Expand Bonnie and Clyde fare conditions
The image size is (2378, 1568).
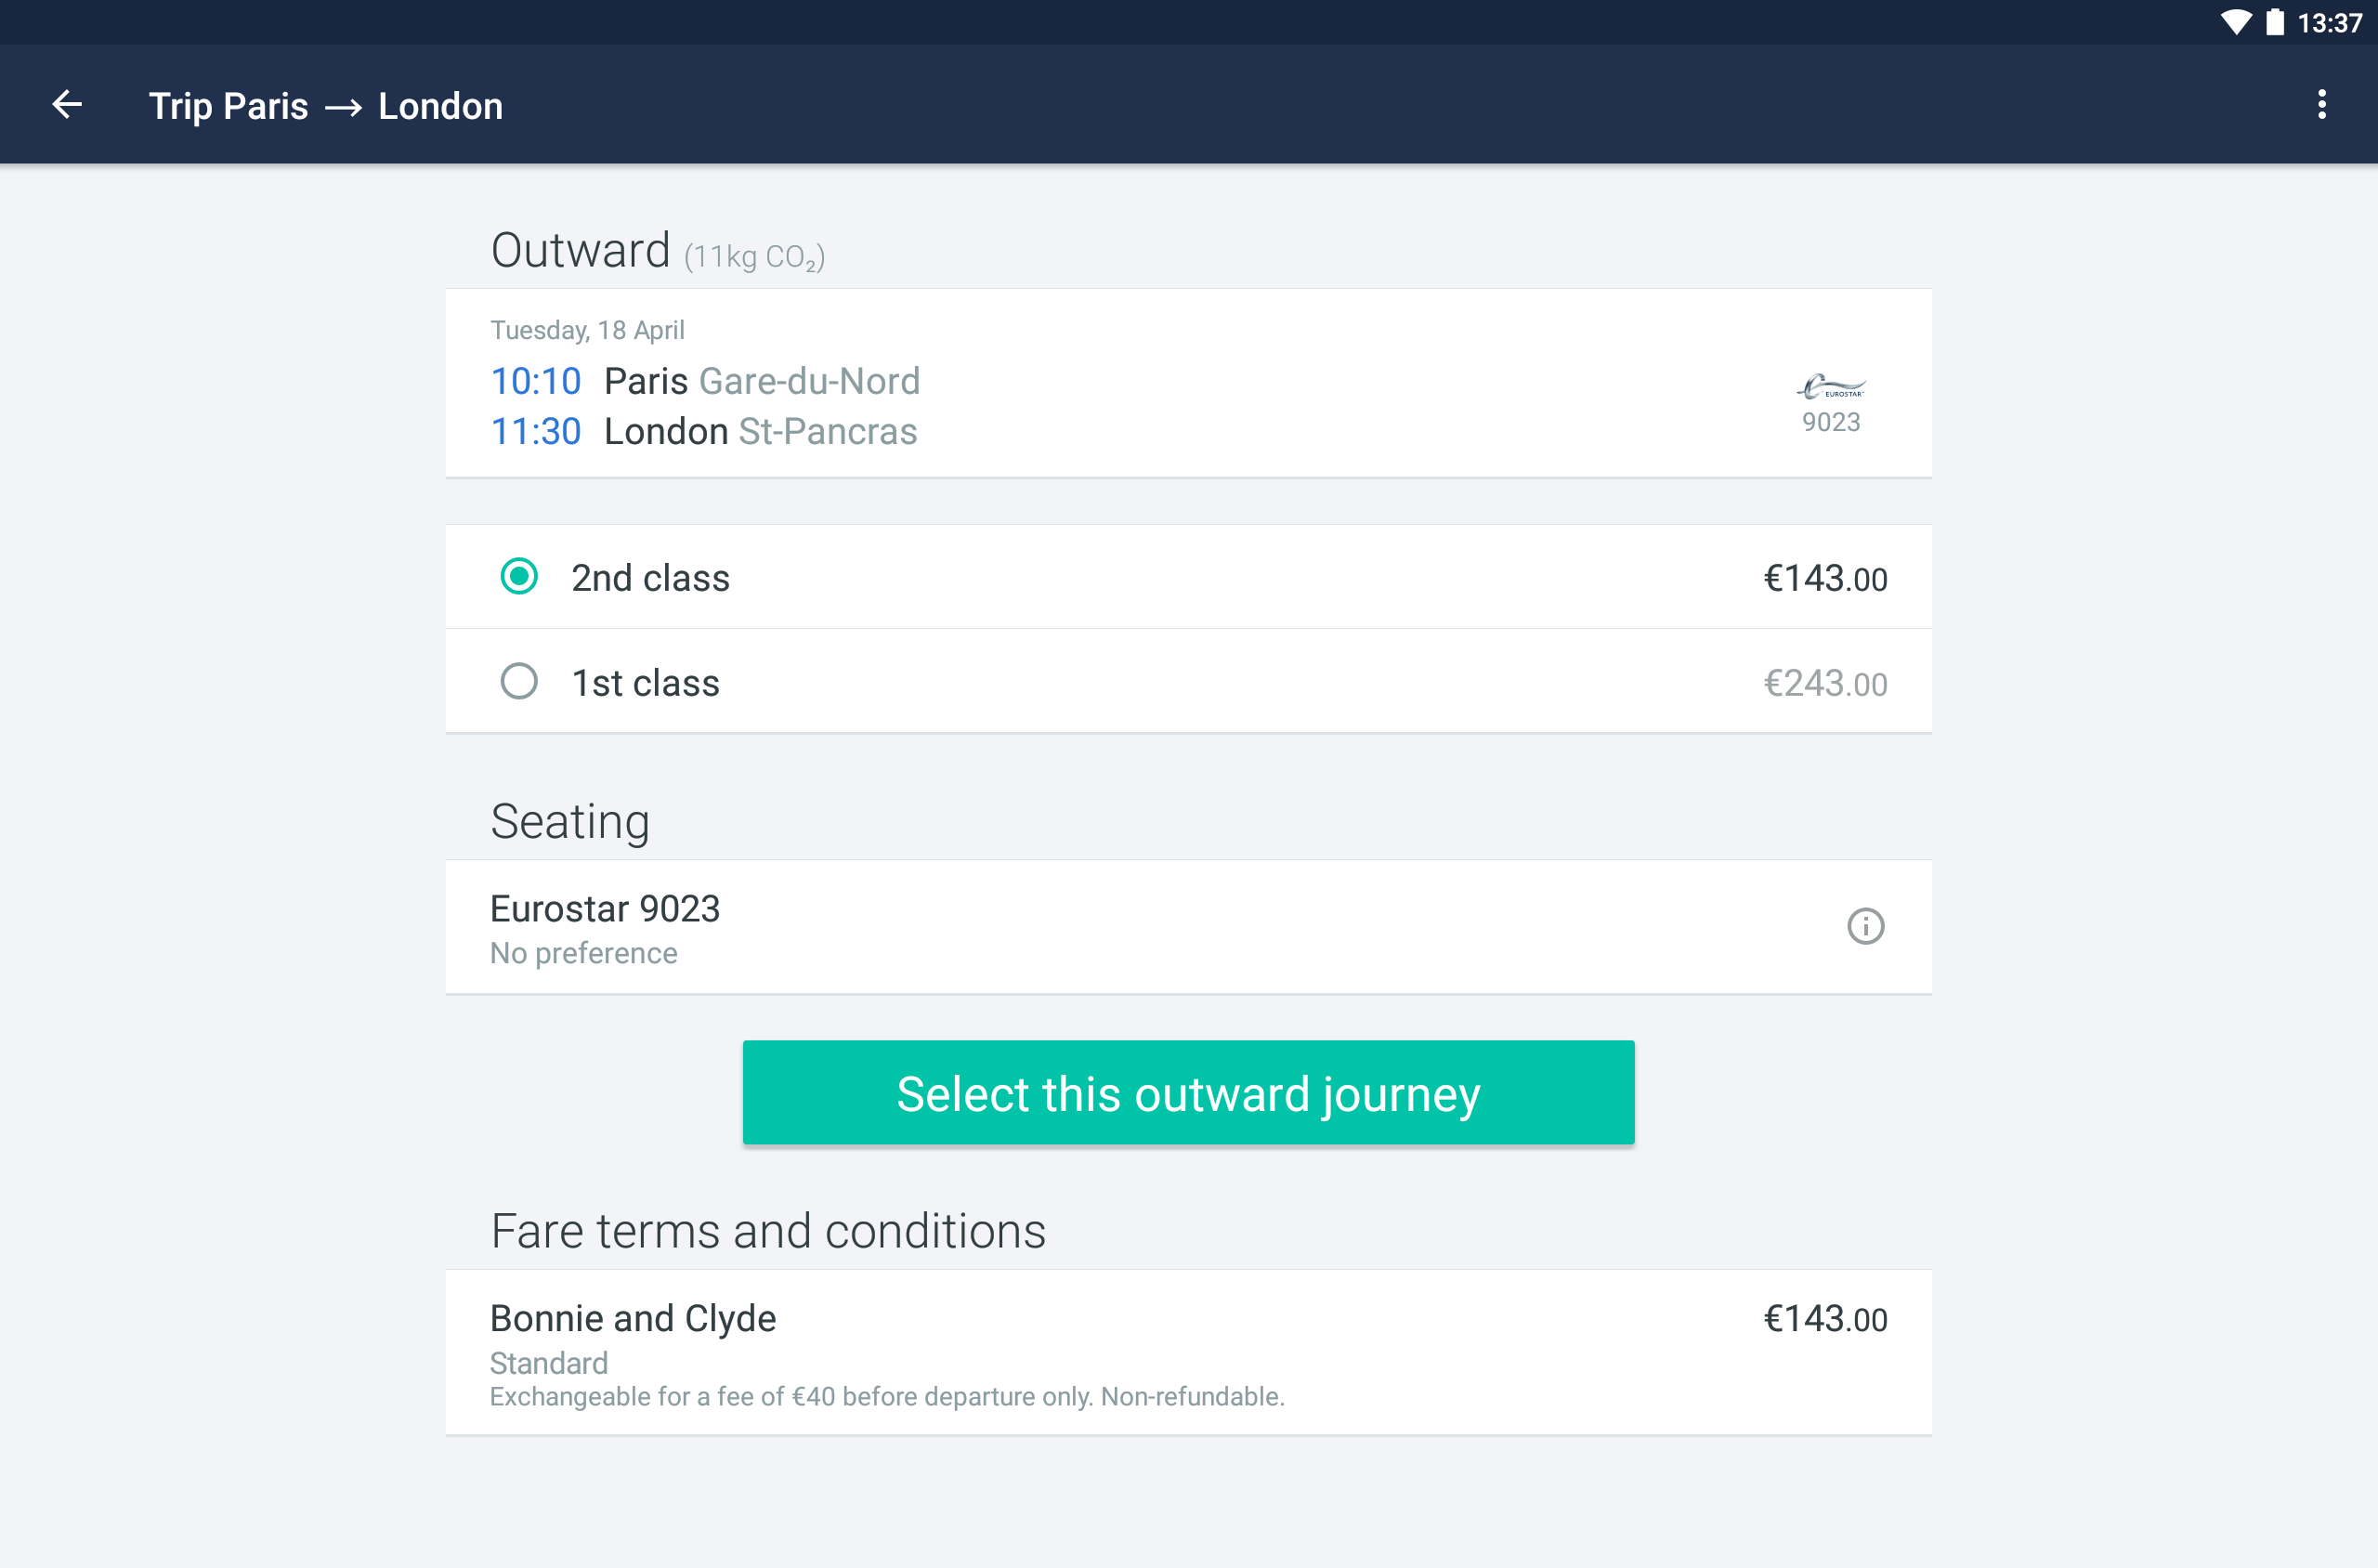click(x=1188, y=1353)
